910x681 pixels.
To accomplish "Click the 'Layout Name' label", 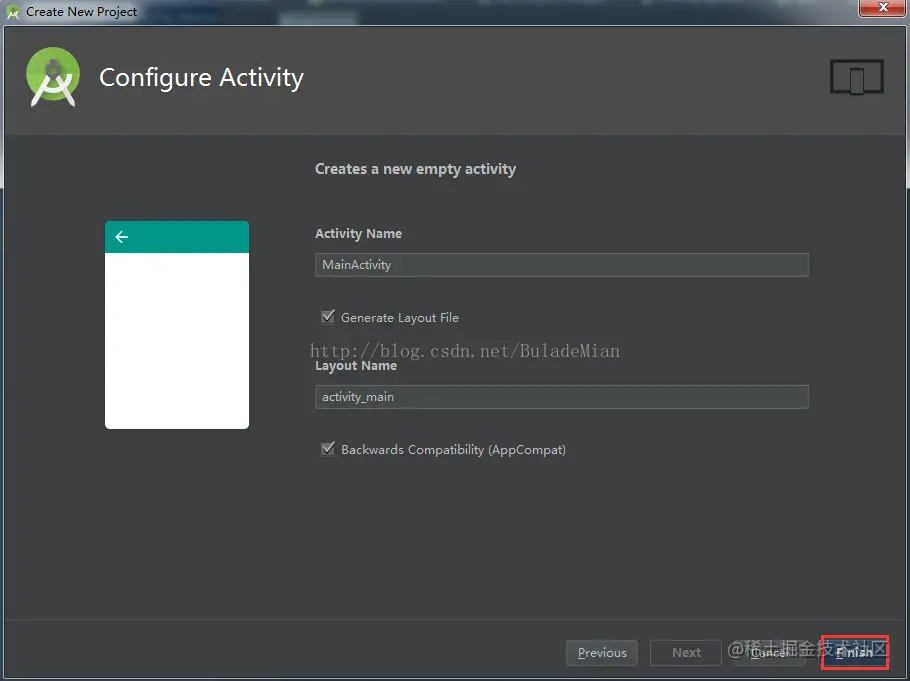I will (356, 366).
